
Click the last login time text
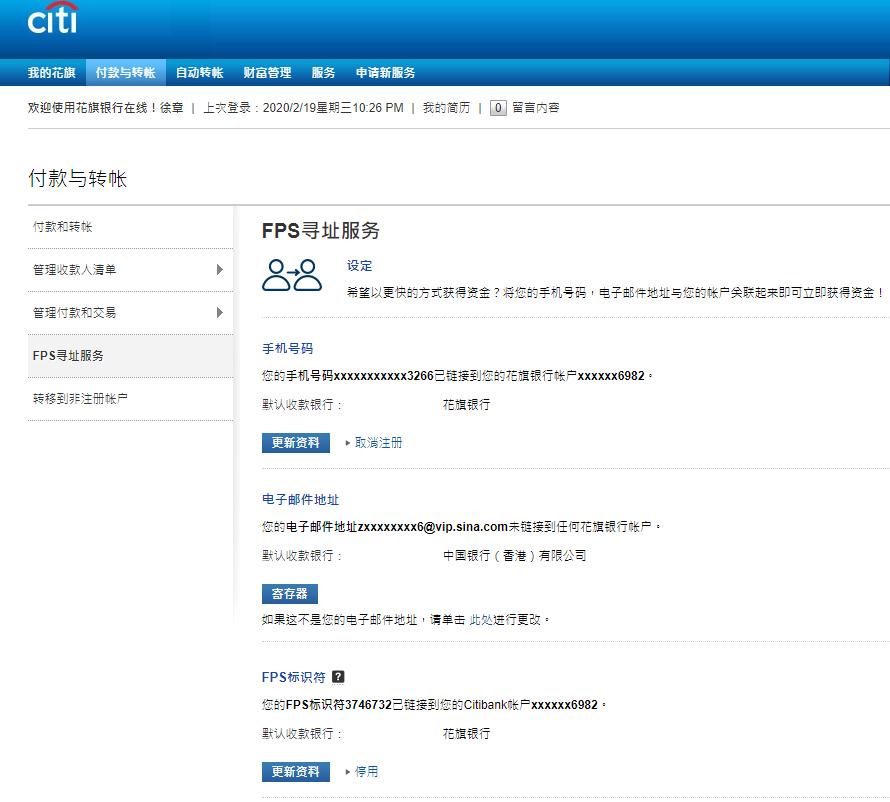coord(304,108)
